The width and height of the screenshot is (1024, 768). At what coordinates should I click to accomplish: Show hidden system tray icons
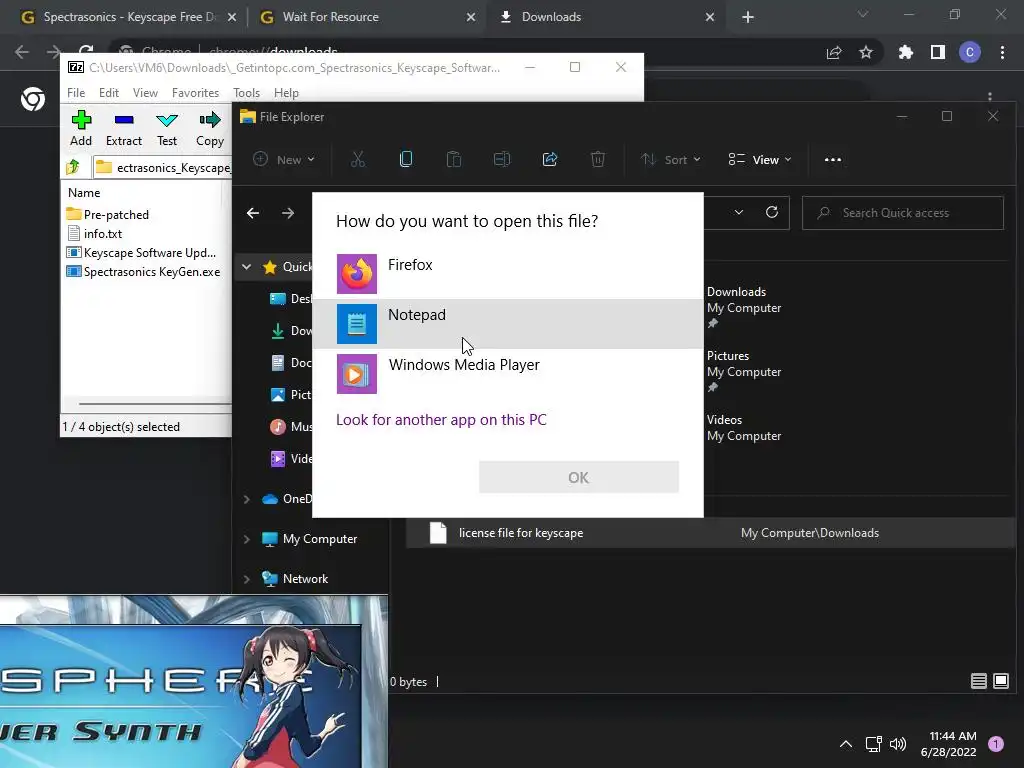click(x=846, y=744)
